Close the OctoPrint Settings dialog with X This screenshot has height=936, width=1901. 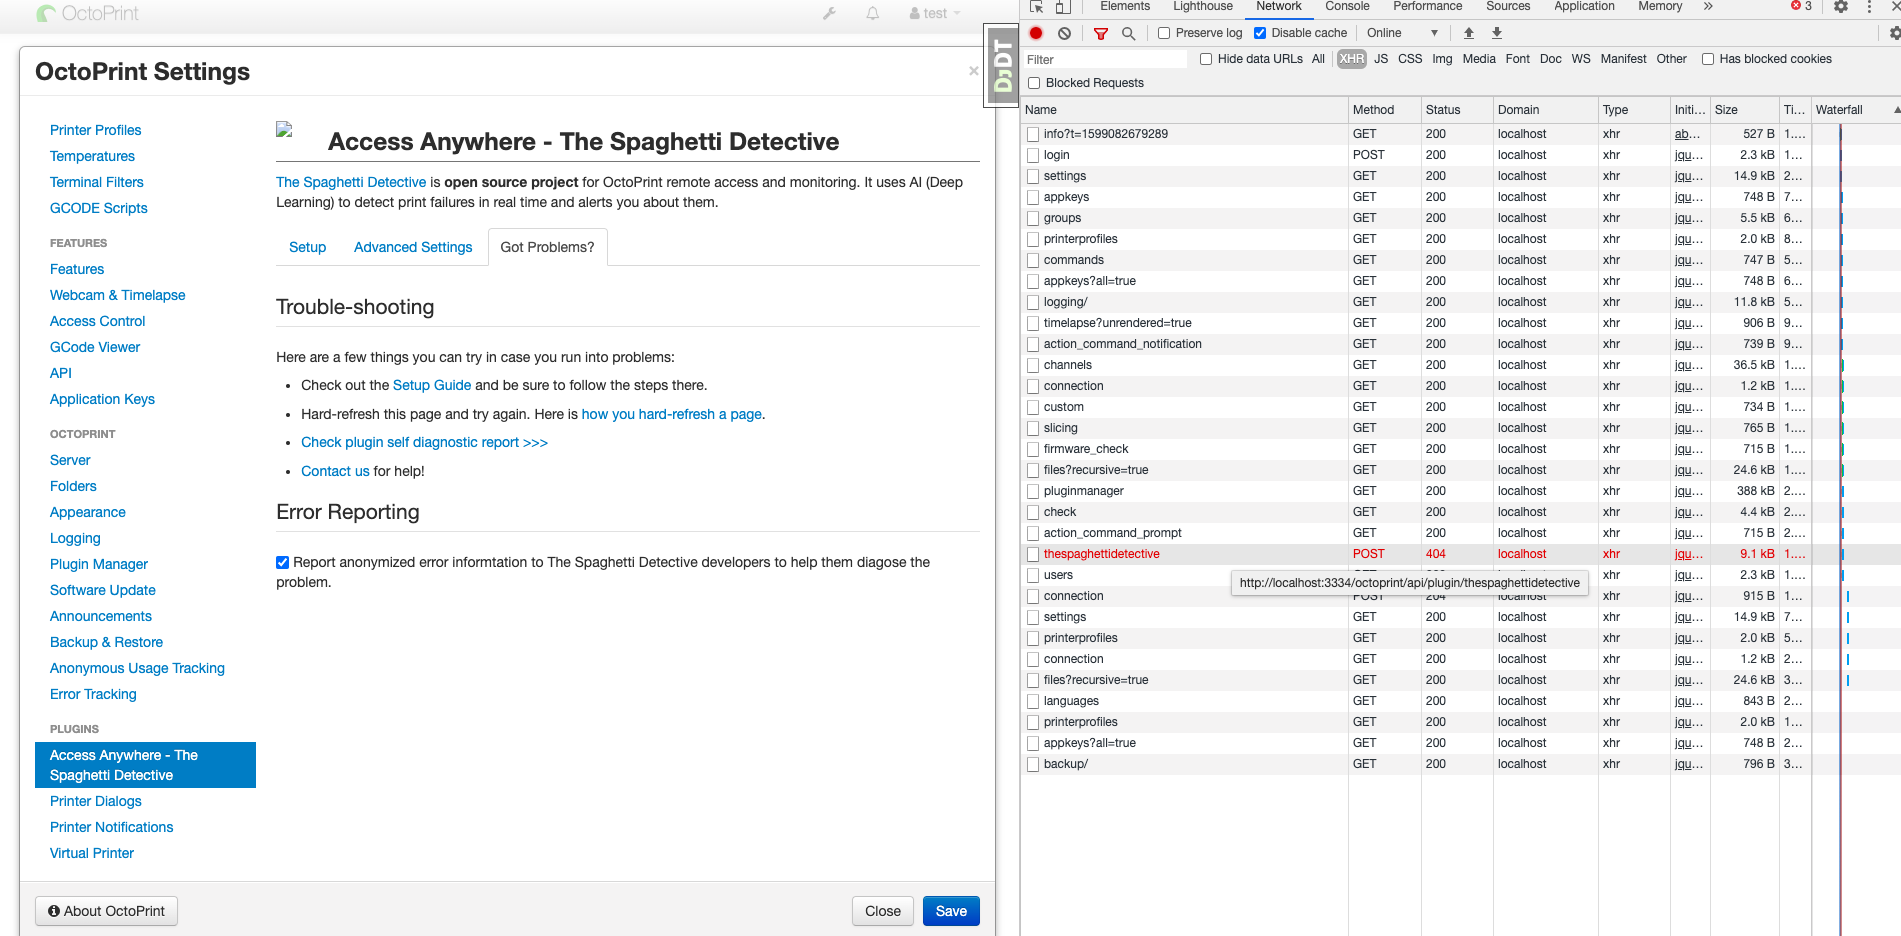tap(973, 71)
